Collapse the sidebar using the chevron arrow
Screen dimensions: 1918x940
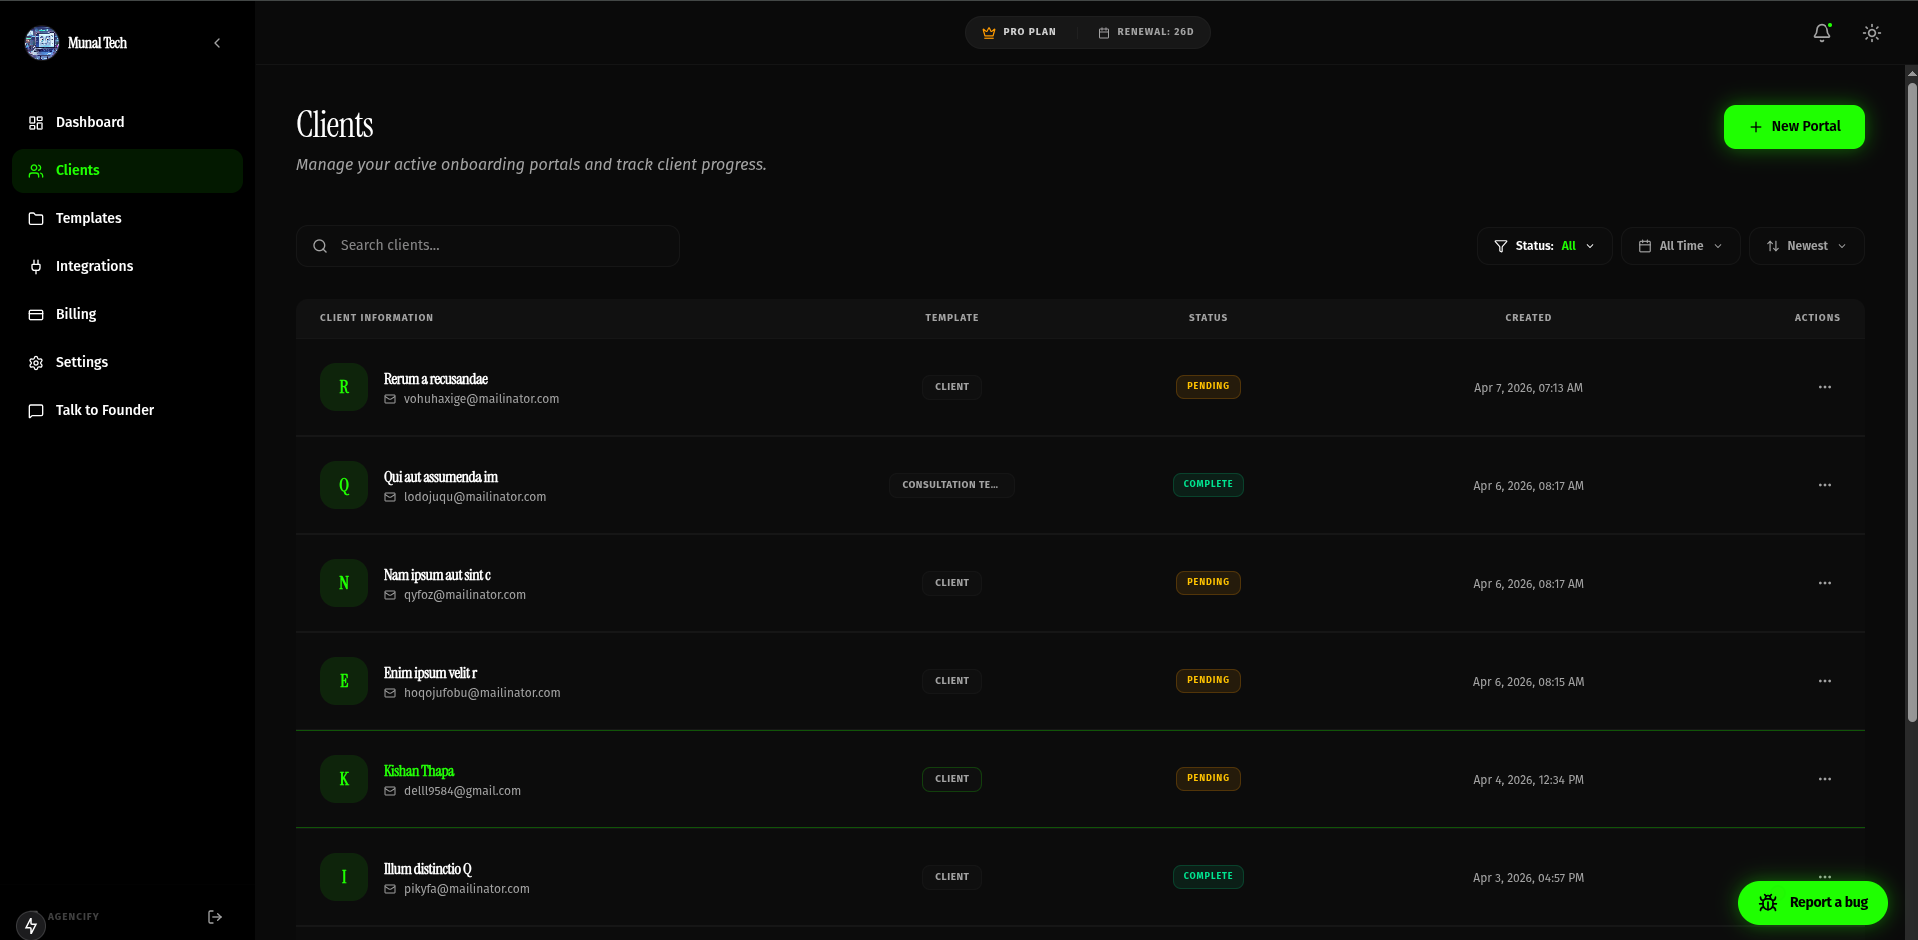click(217, 43)
